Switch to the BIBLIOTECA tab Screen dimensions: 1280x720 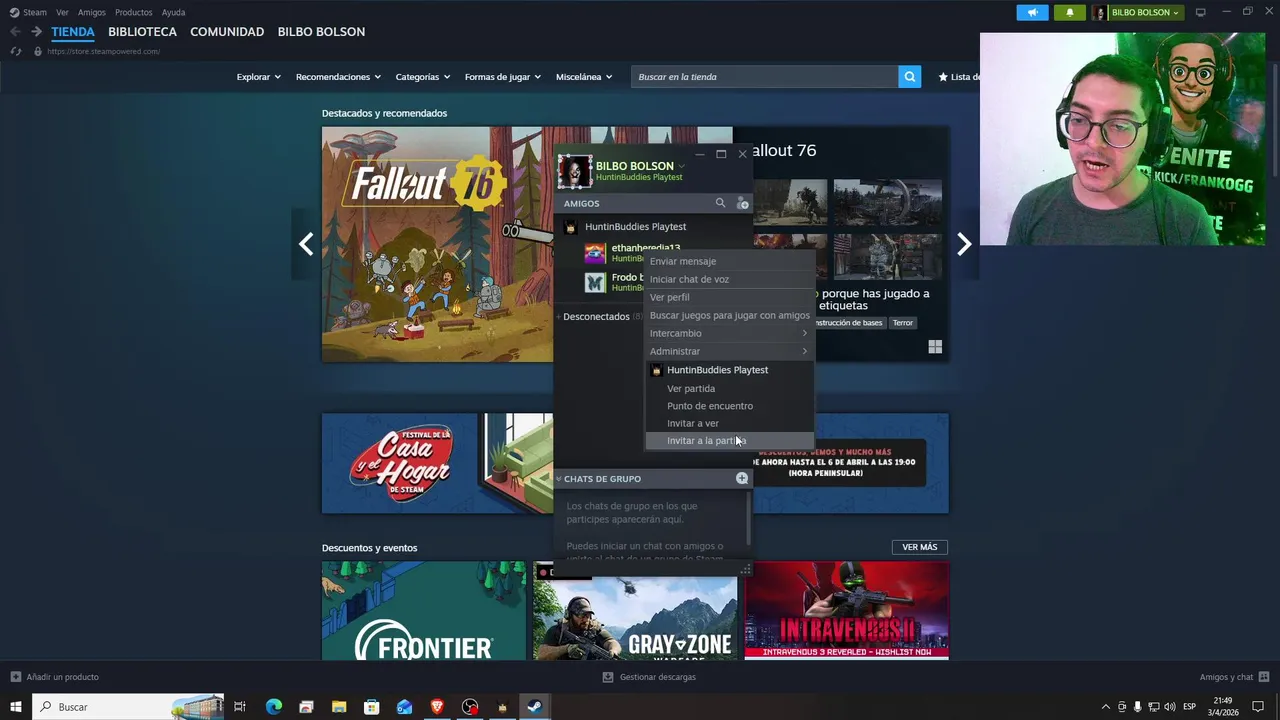[142, 32]
